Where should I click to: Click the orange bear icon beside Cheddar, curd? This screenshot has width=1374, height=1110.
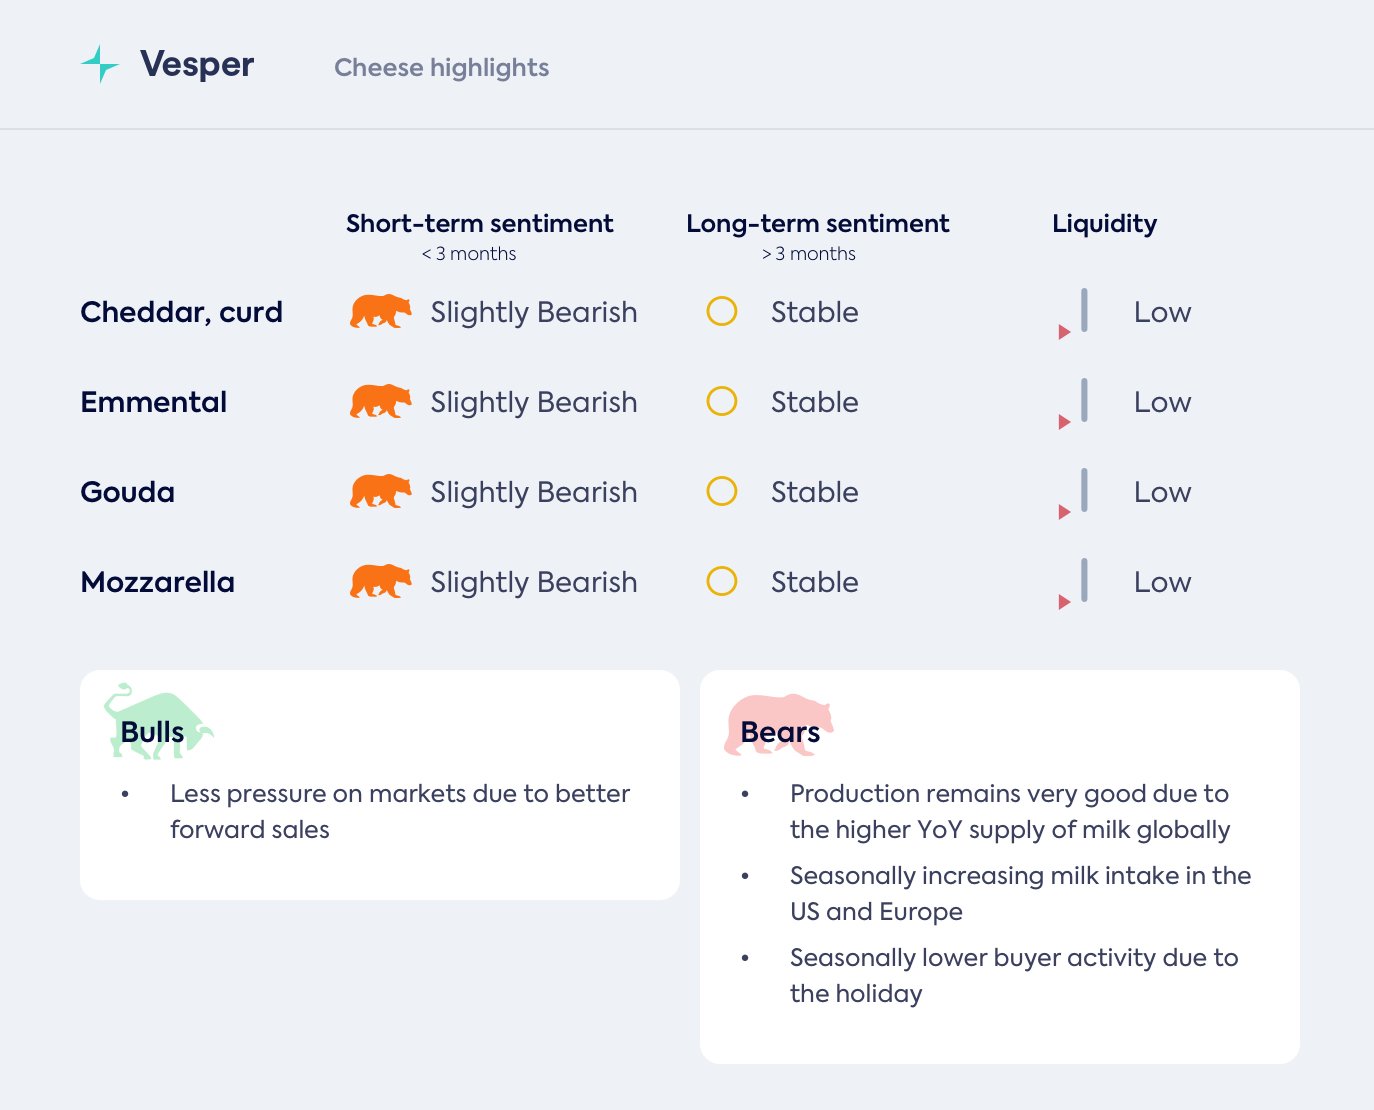click(x=380, y=312)
